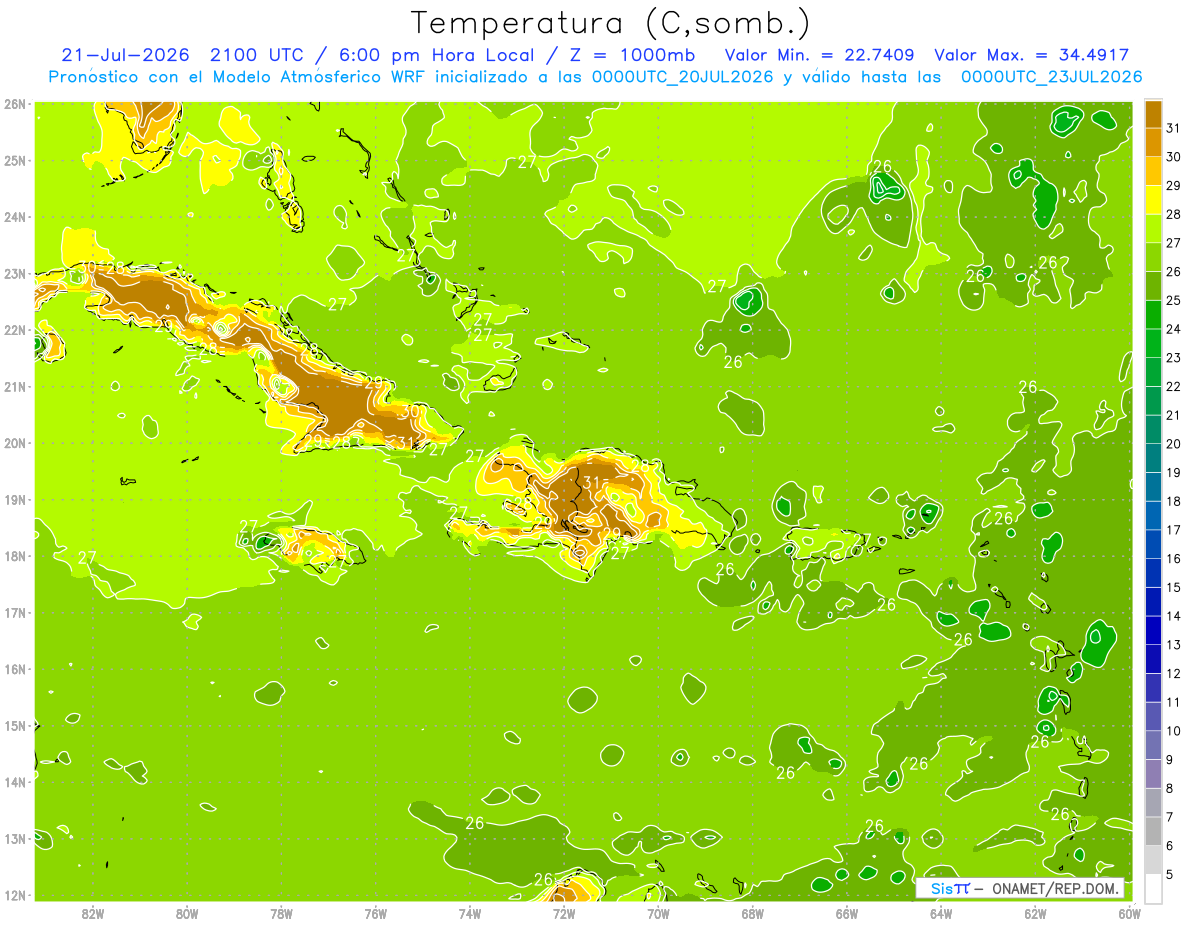1200x927 pixels.
Task: Select the dark brown swatch above 31
Action: coord(1153,113)
